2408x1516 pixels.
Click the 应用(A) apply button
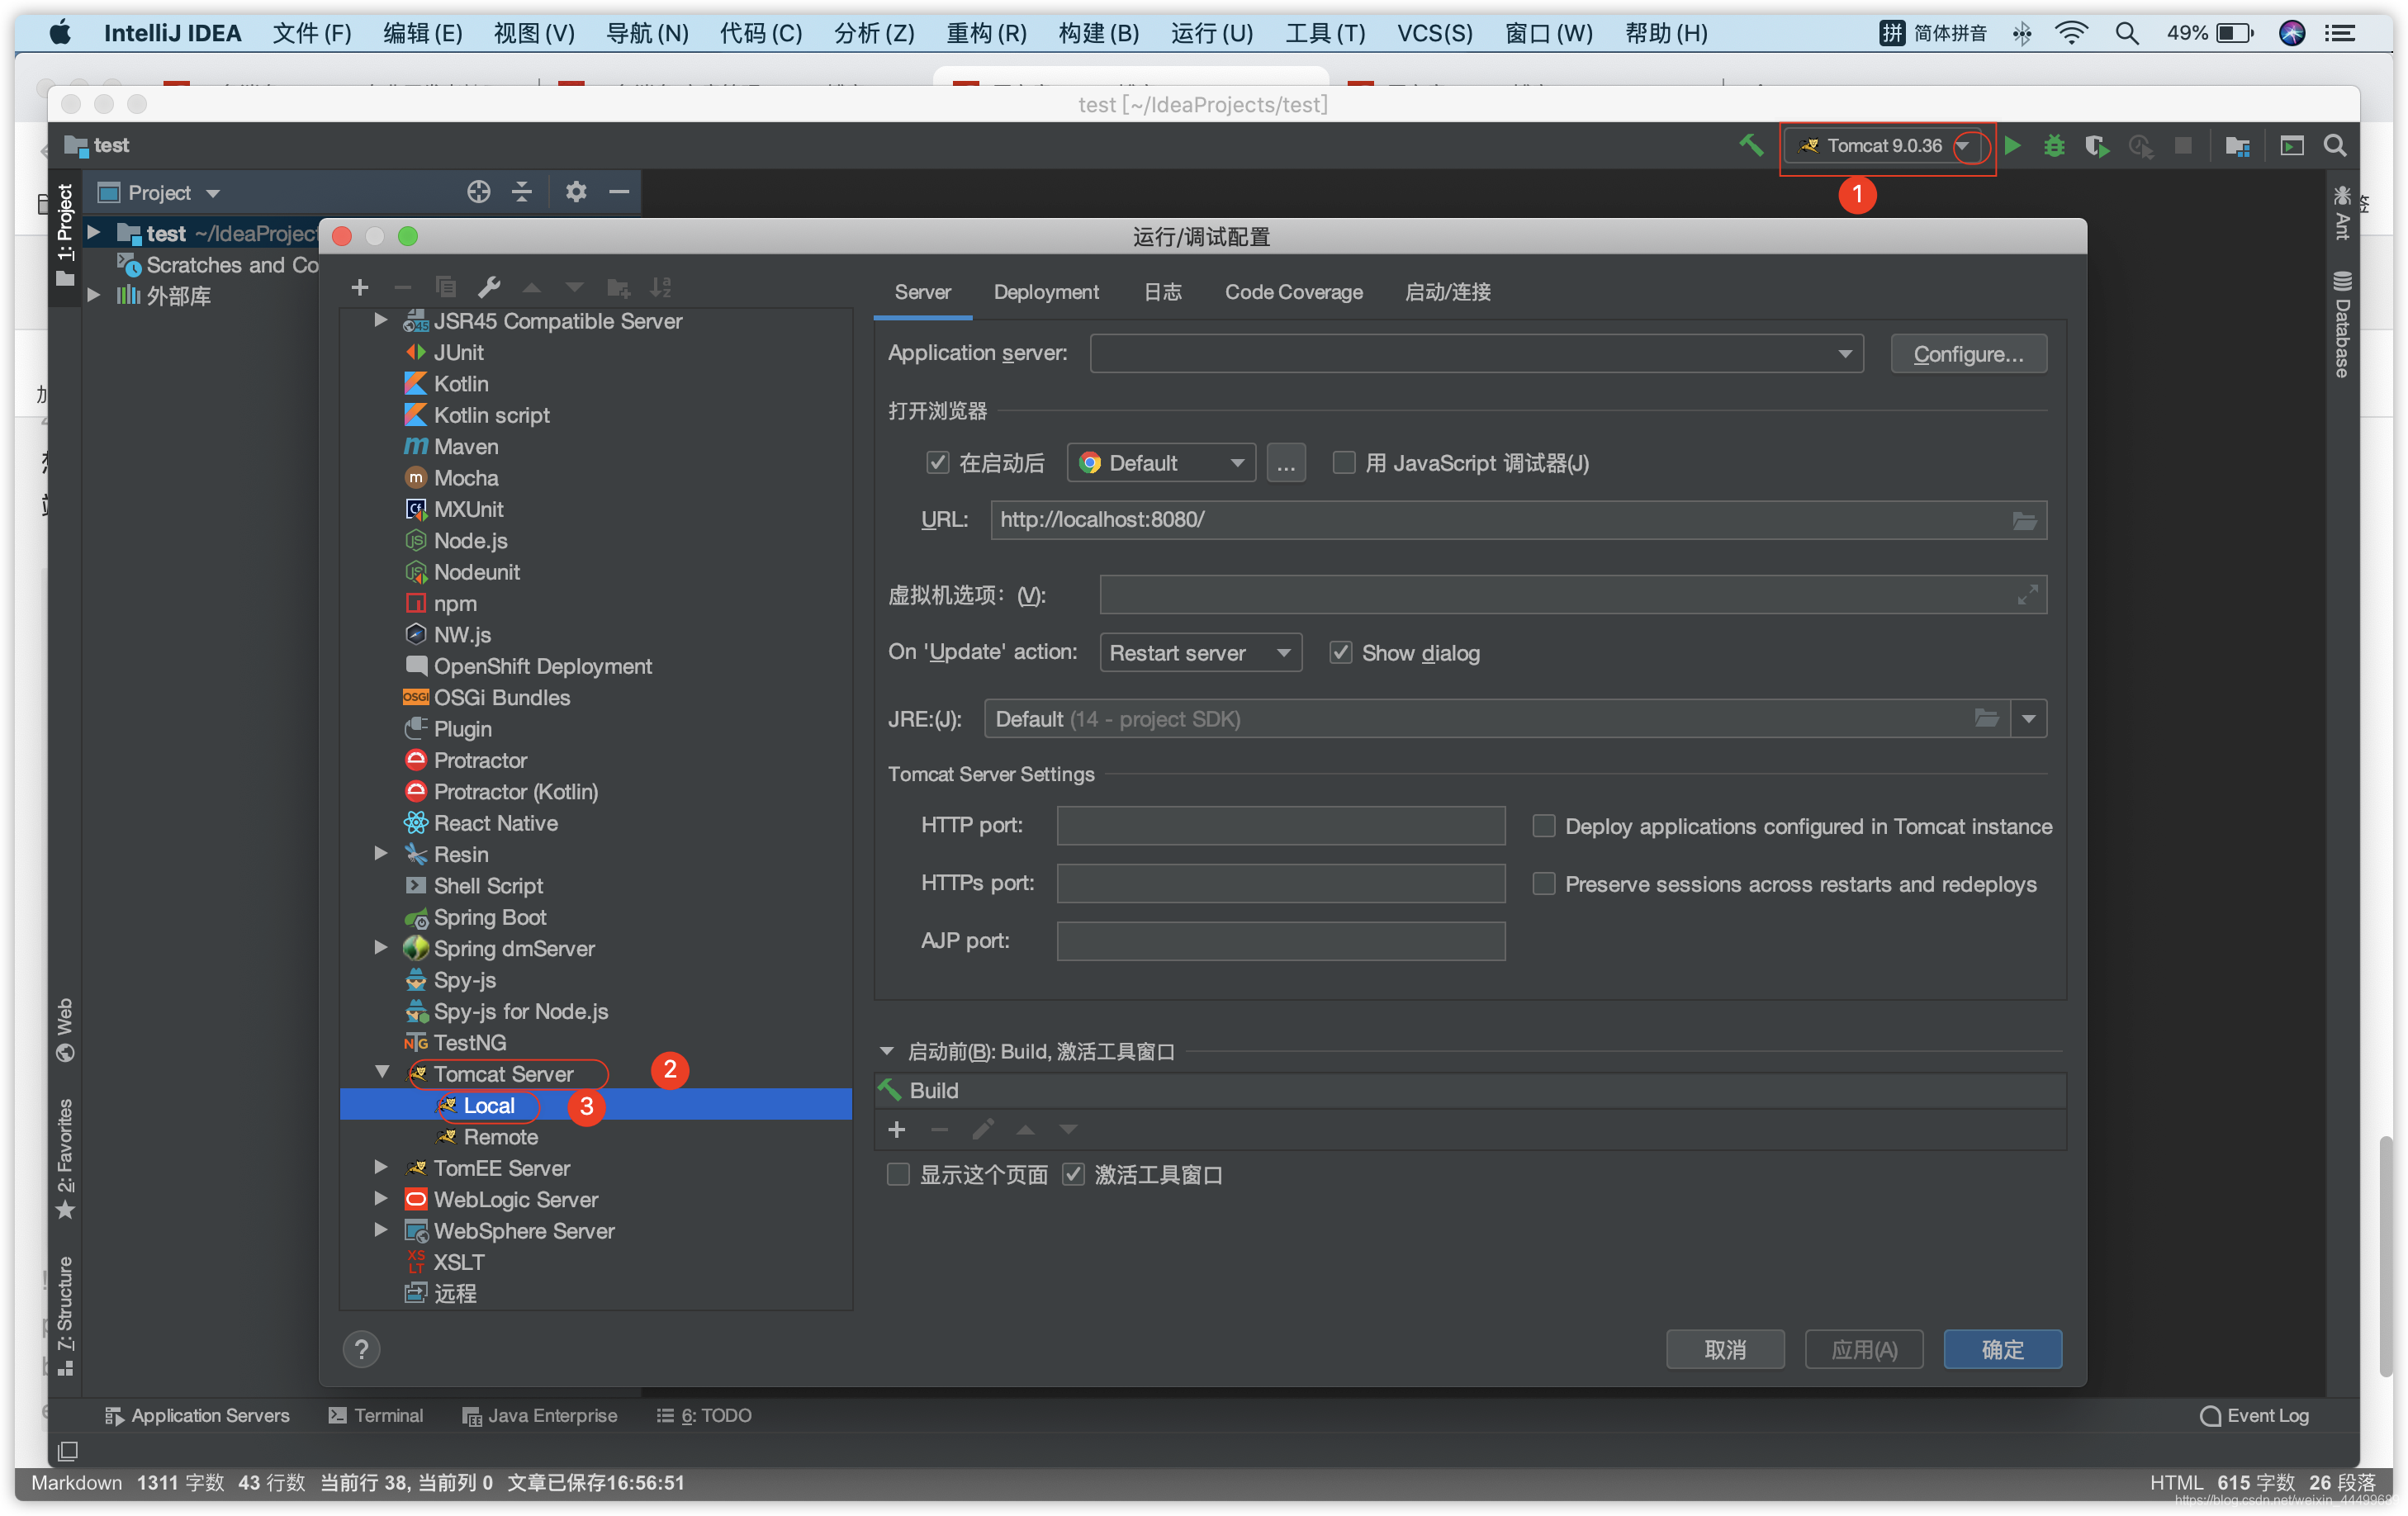point(1864,1349)
